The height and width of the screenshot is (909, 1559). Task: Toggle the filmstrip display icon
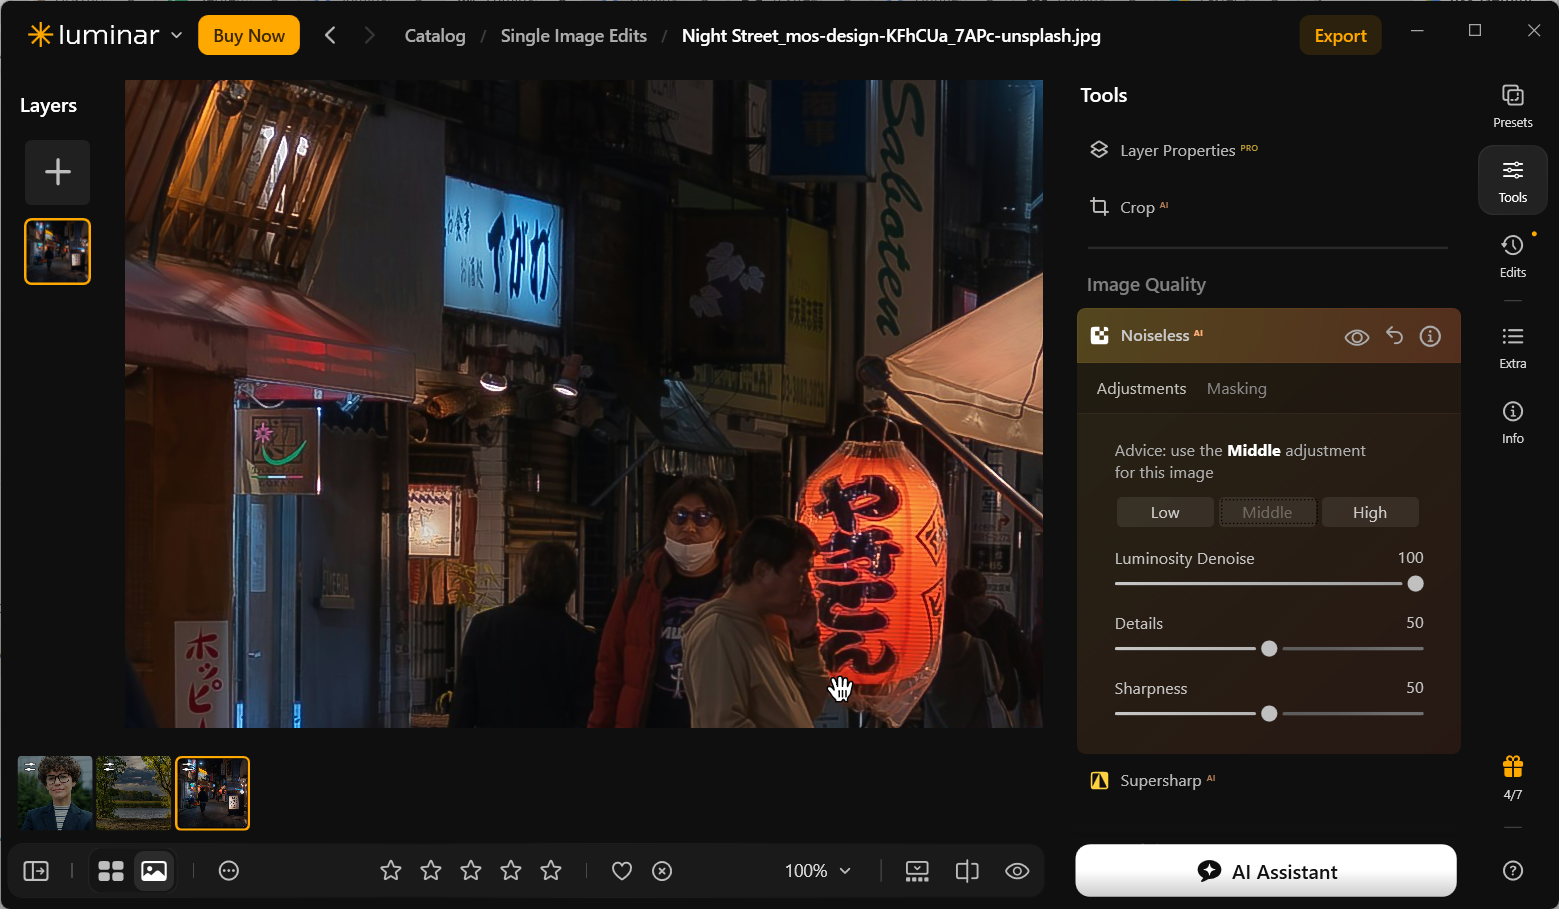(917, 871)
